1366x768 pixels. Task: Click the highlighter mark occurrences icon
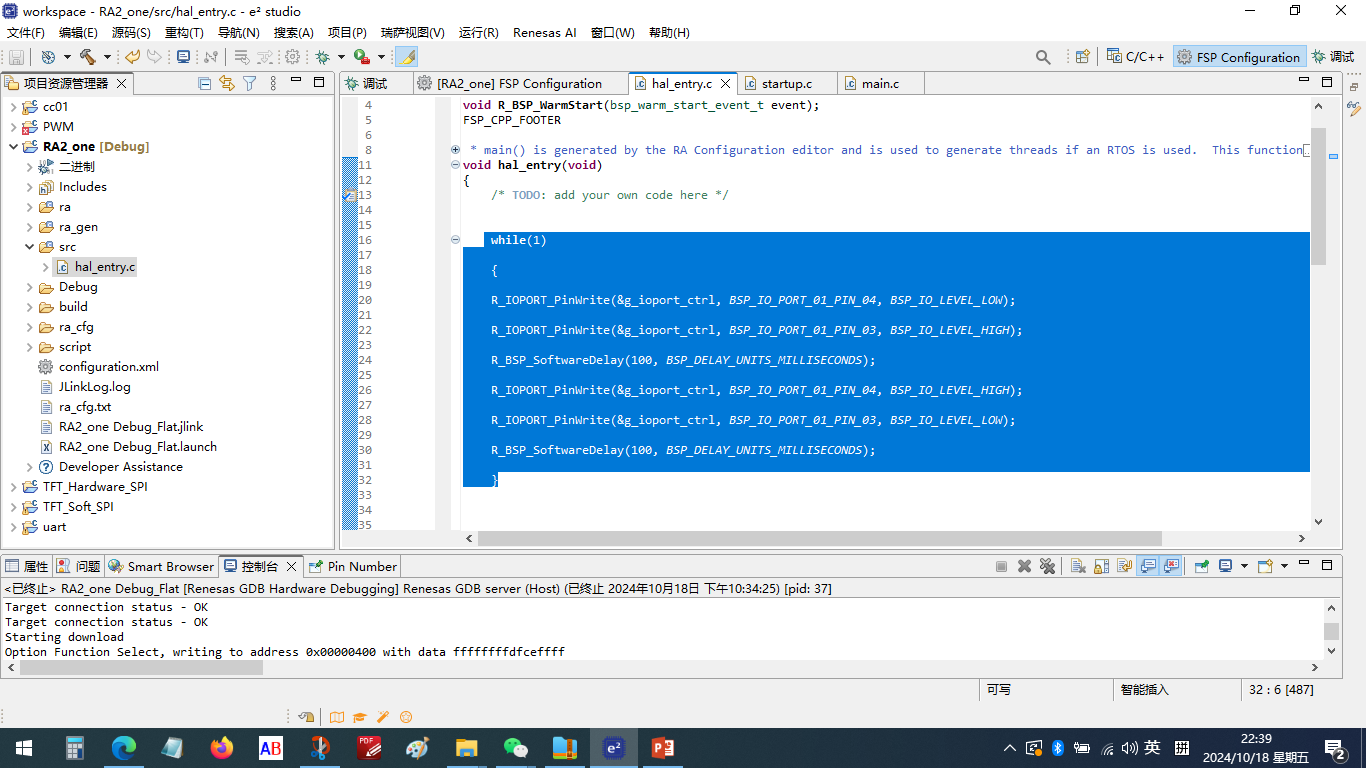(406, 57)
